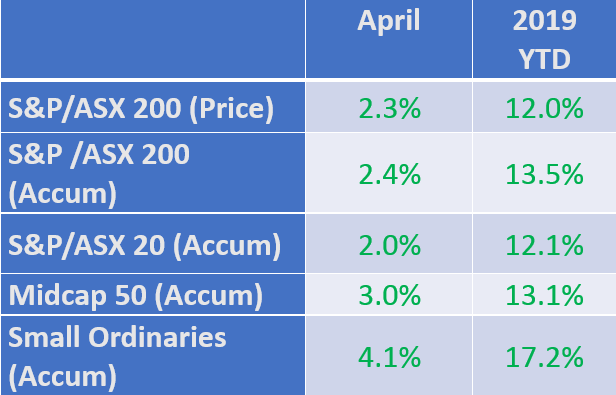Click the S&P /ASX 200 (Accum) row label
The width and height of the screenshot is (616, 395).
(153, 173)
